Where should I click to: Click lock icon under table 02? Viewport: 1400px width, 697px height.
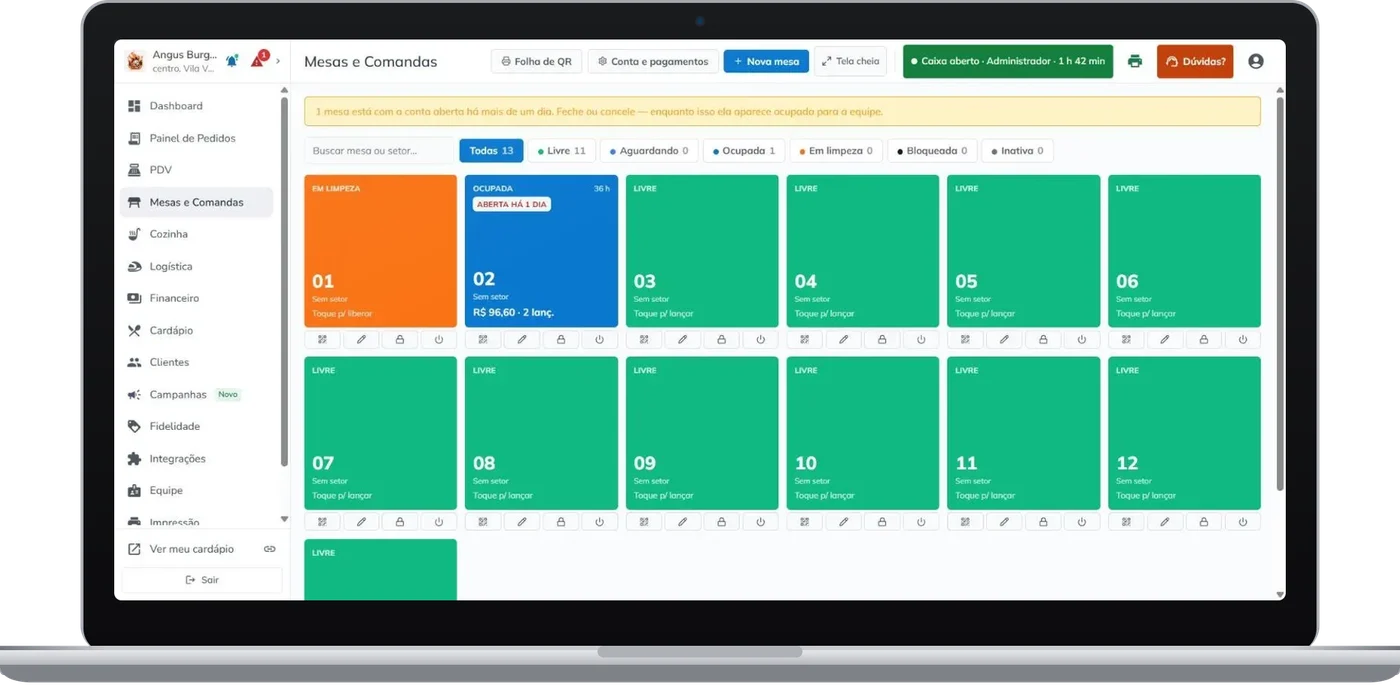point(561,340)
